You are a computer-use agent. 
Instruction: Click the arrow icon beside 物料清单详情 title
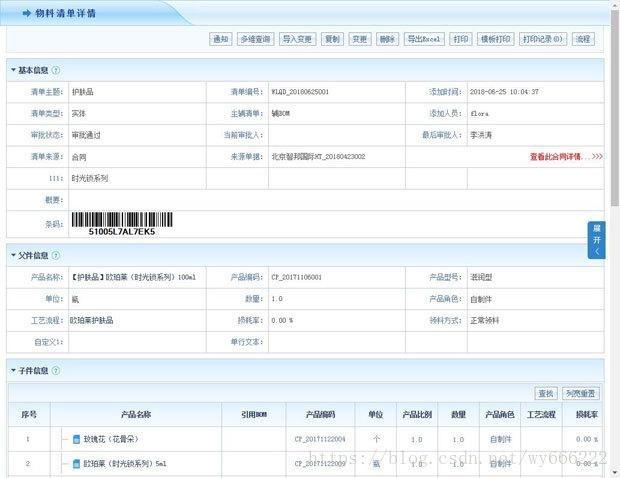[20, 13]
